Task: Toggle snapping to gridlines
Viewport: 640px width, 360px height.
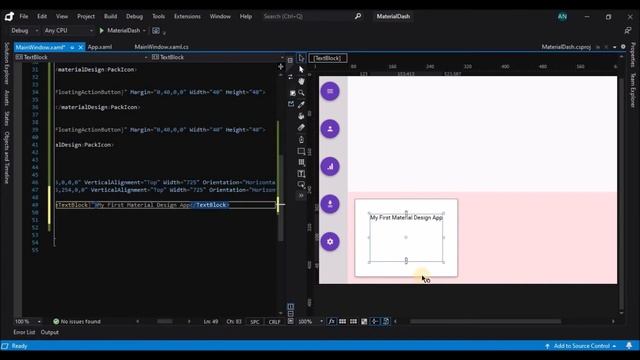Action: click(353, 322)
